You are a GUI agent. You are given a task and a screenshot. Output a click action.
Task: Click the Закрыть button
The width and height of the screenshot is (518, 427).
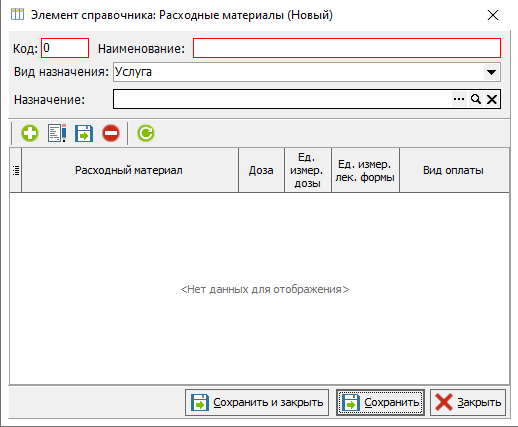468,402
